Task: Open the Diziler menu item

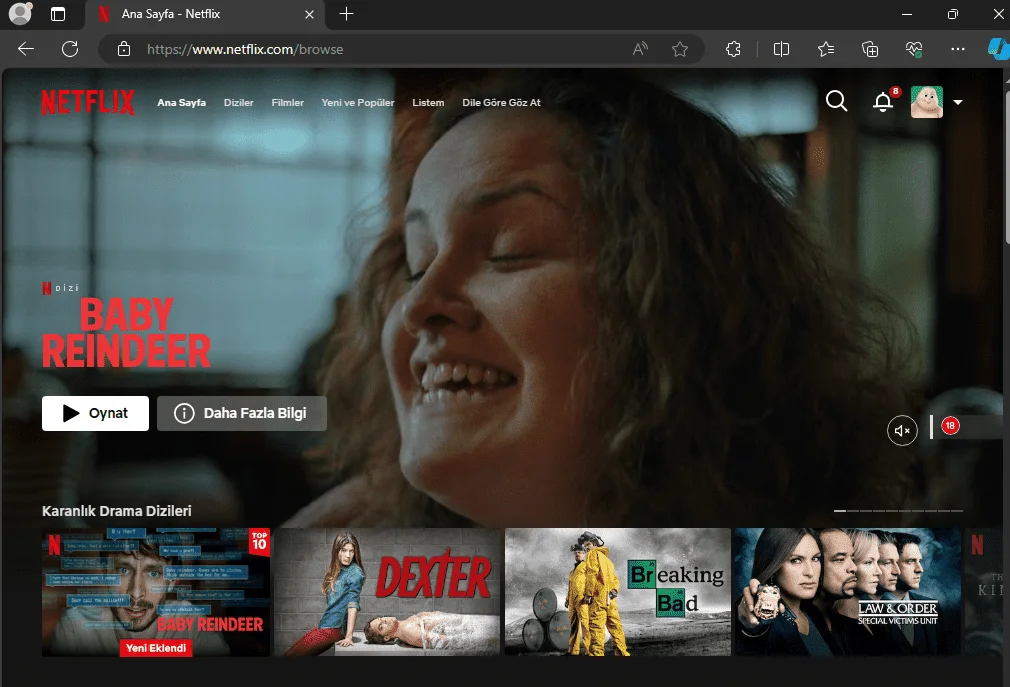Action: click(x=238, y=102)
